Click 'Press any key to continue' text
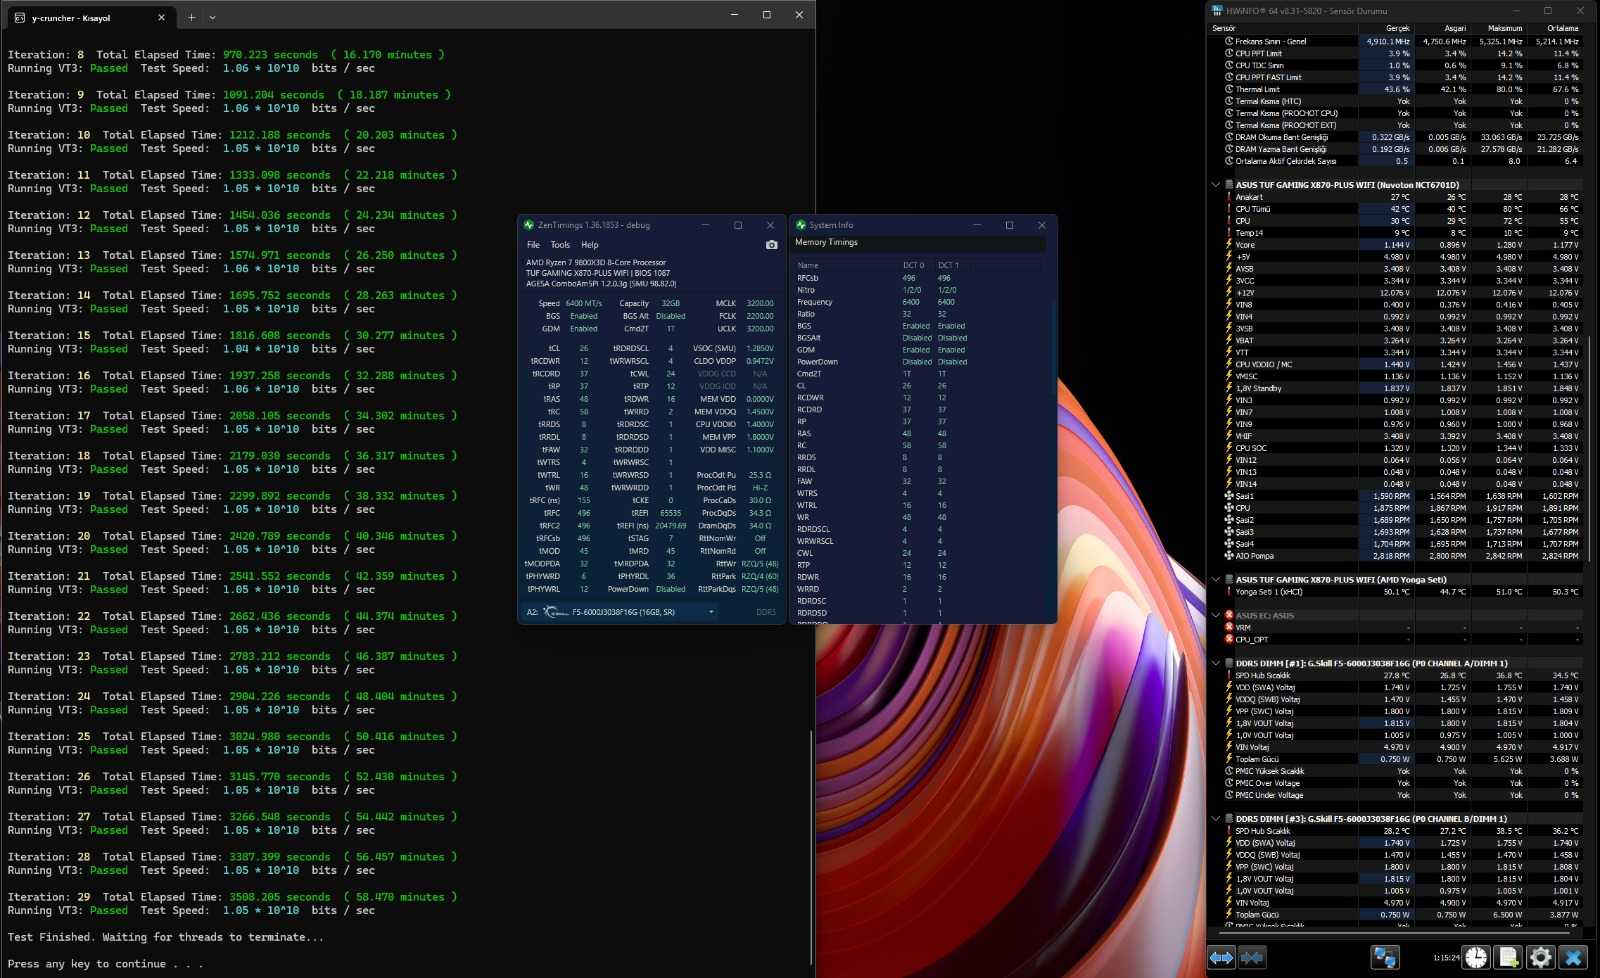 (x=104, y=964)
